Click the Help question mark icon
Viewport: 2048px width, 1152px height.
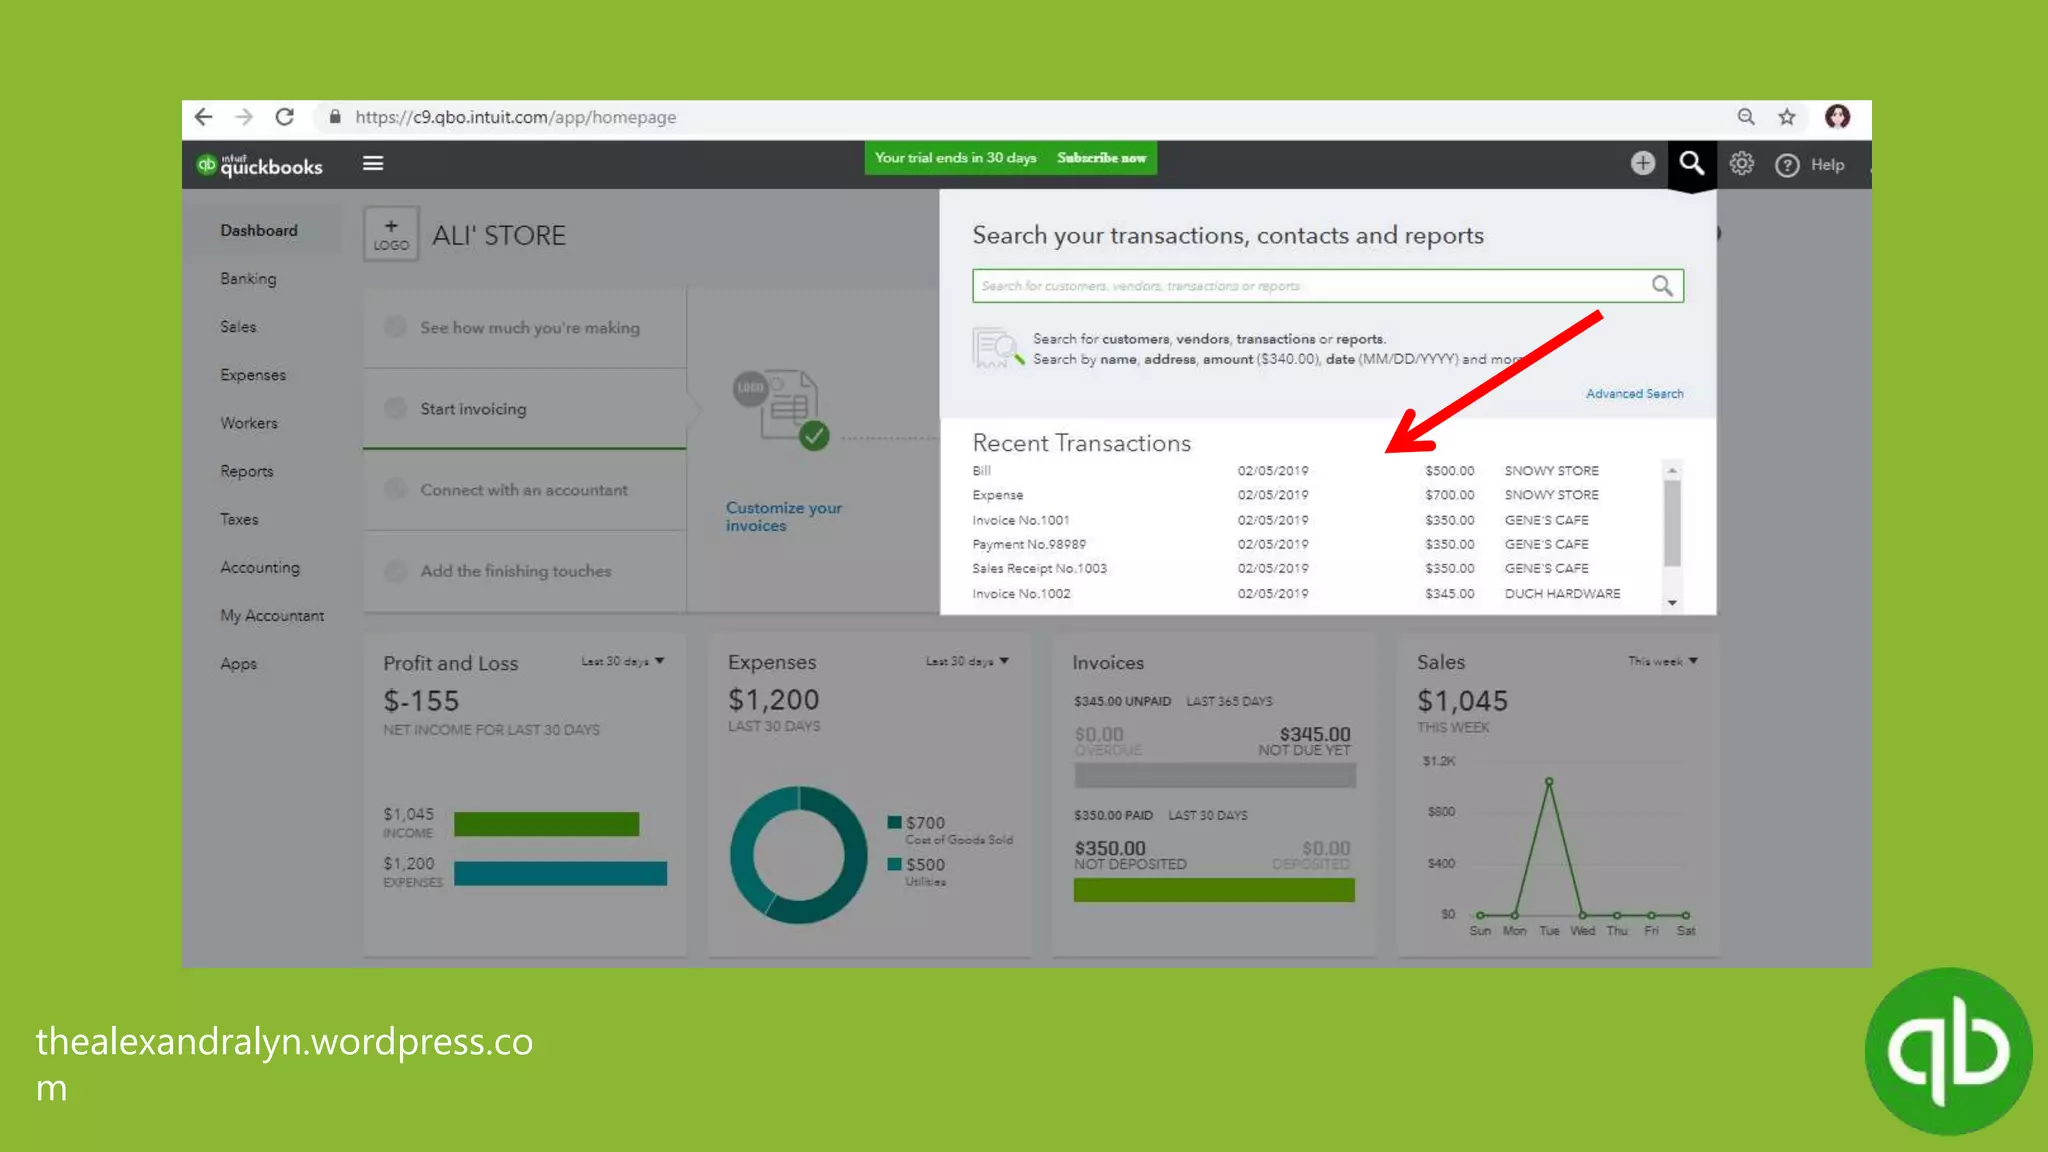coord(1787,165)
